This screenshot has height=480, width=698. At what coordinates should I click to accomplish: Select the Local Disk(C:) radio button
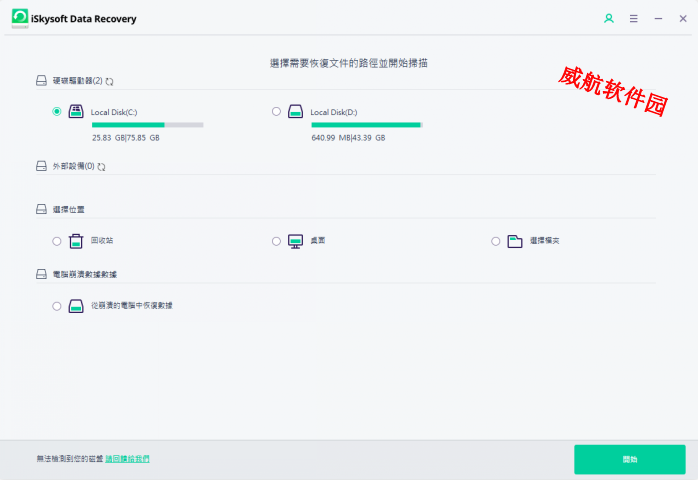click(x=57, y=111)
